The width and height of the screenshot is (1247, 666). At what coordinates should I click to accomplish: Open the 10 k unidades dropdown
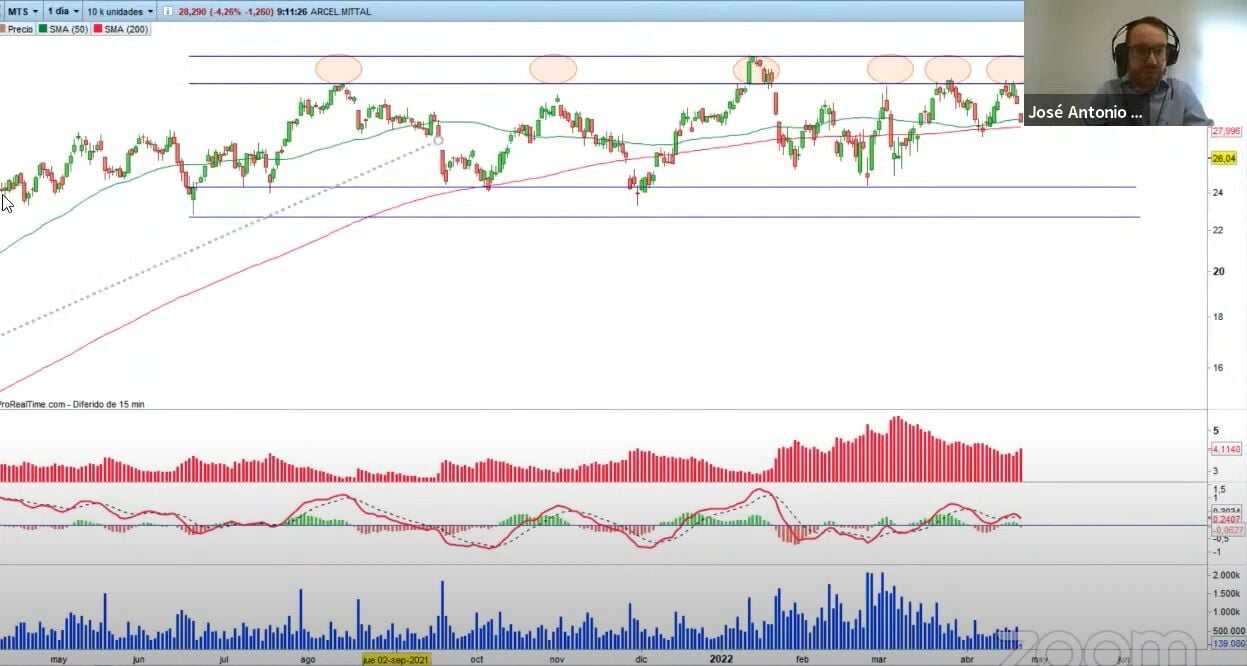point(120,11)
